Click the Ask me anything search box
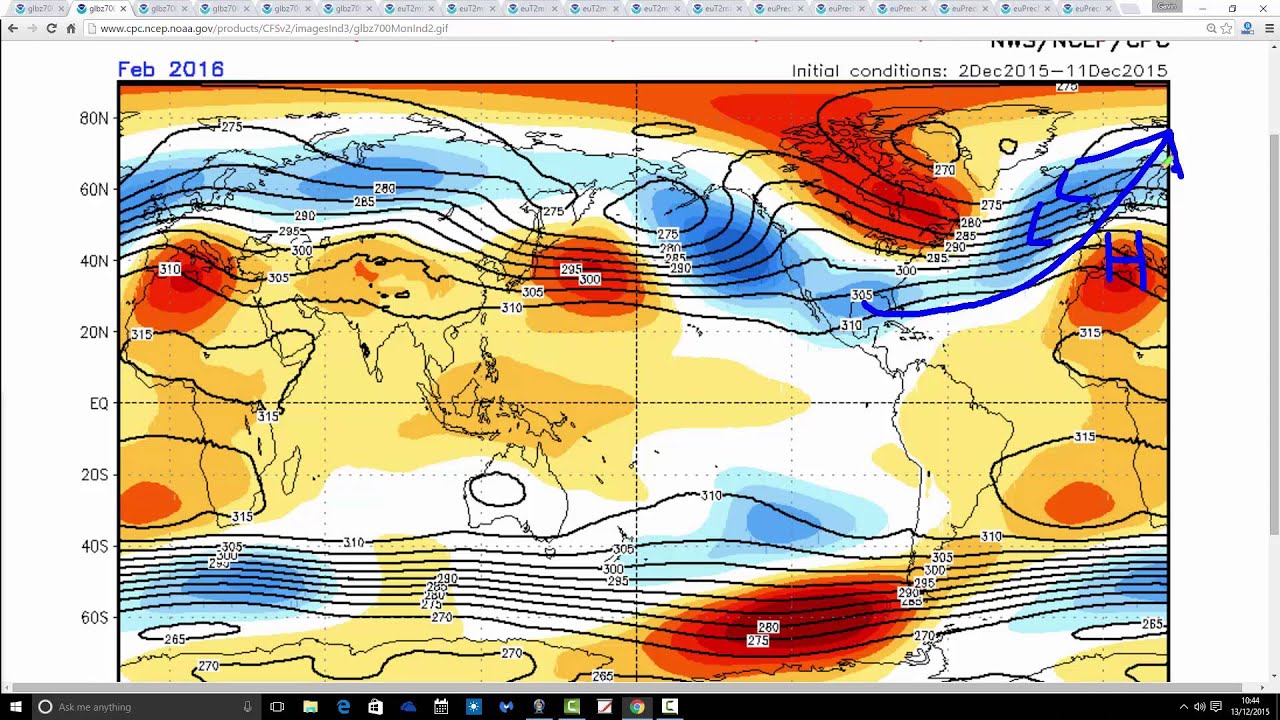 click(145, 707)
